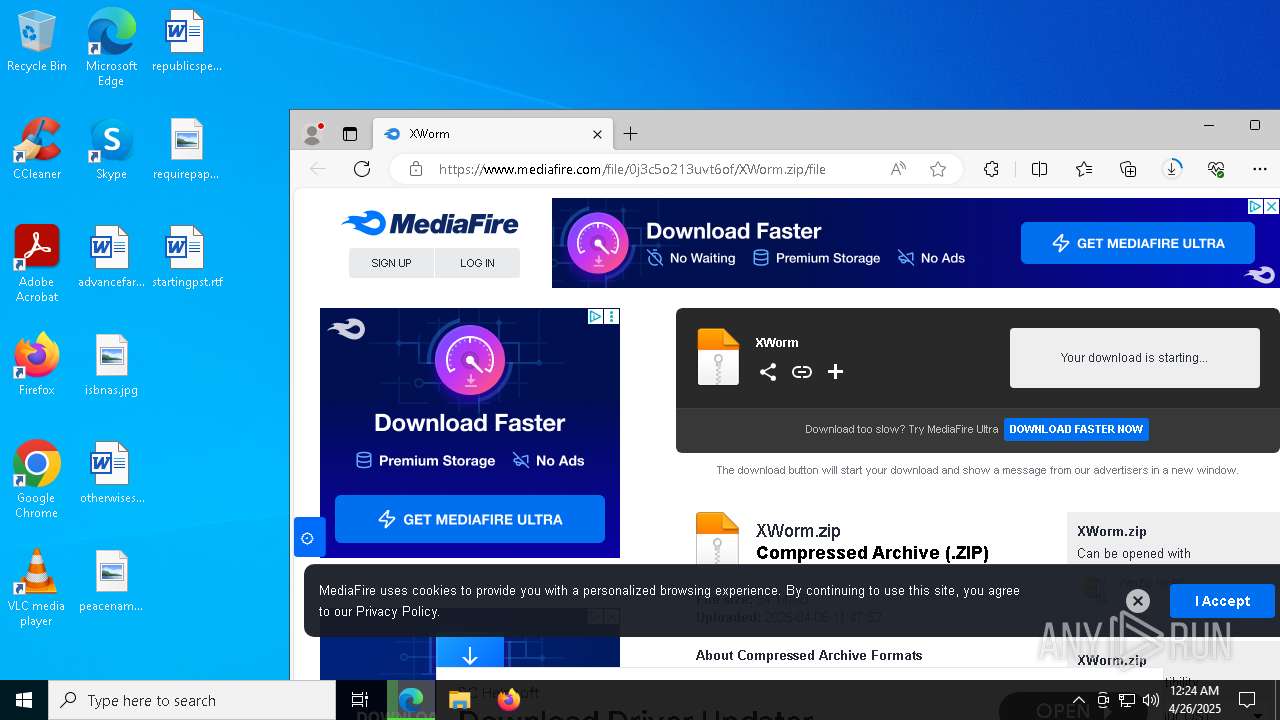Open Read aloud in address bar

[898, 169]
